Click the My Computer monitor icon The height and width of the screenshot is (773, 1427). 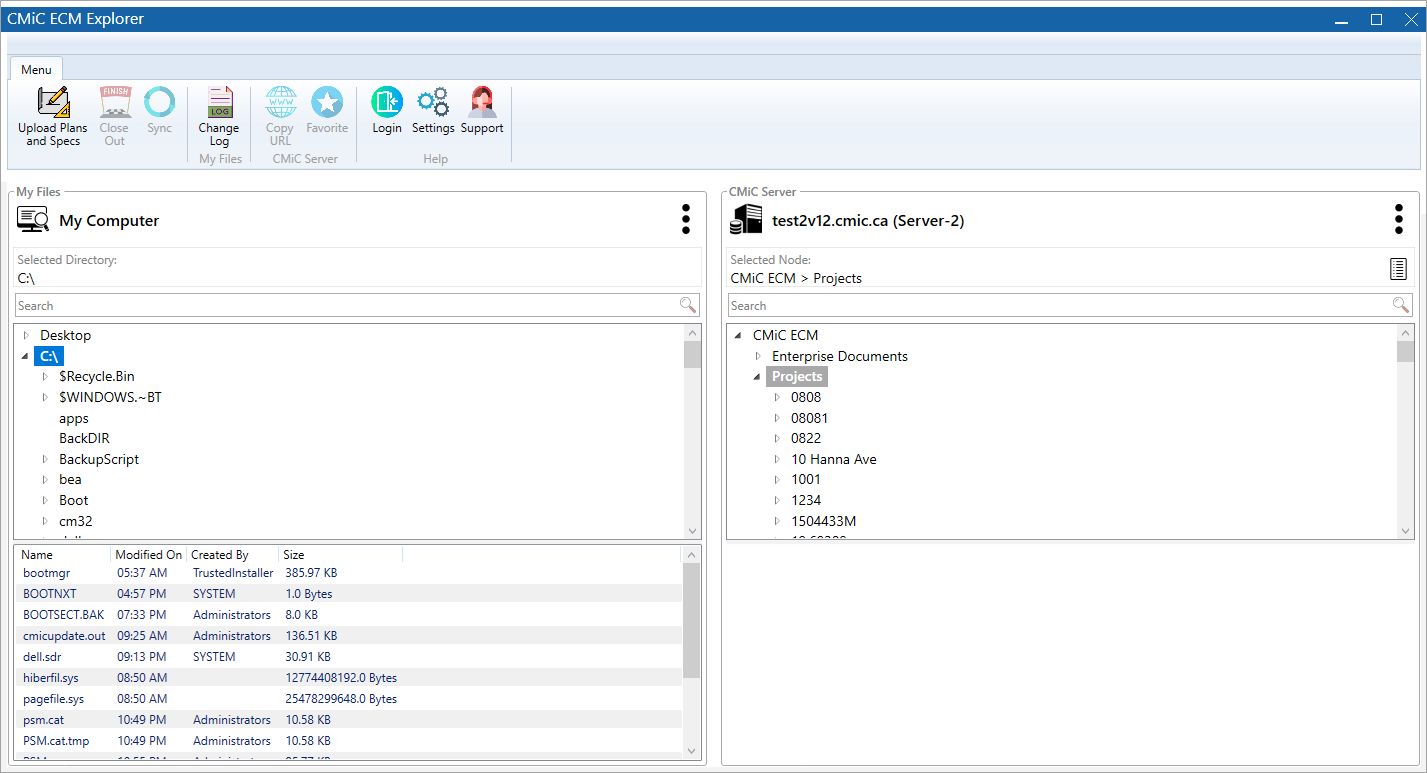click(33, 220)
